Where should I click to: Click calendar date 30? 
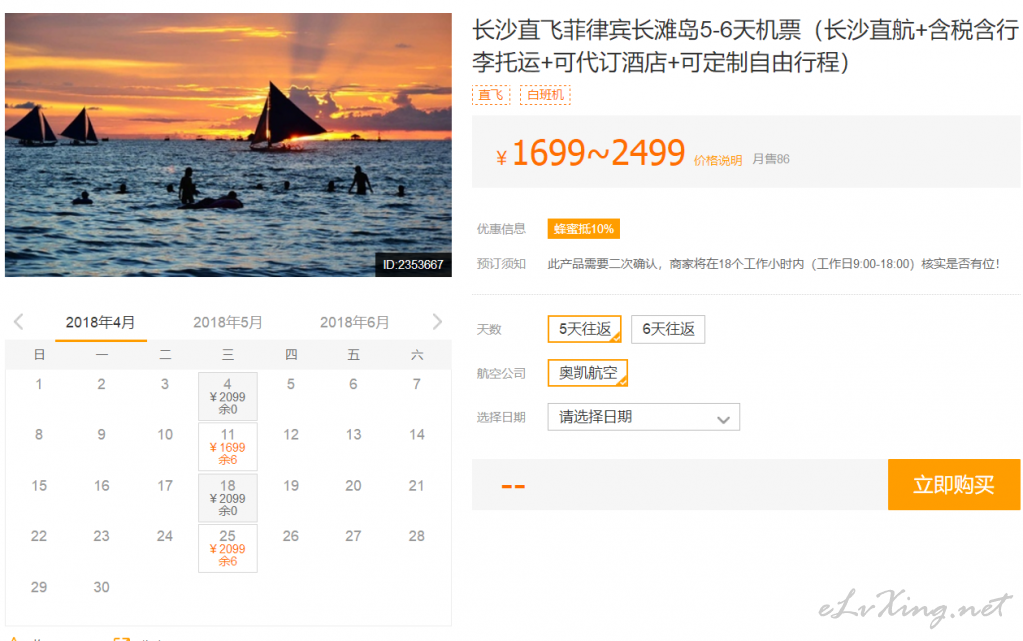(102, 587)
